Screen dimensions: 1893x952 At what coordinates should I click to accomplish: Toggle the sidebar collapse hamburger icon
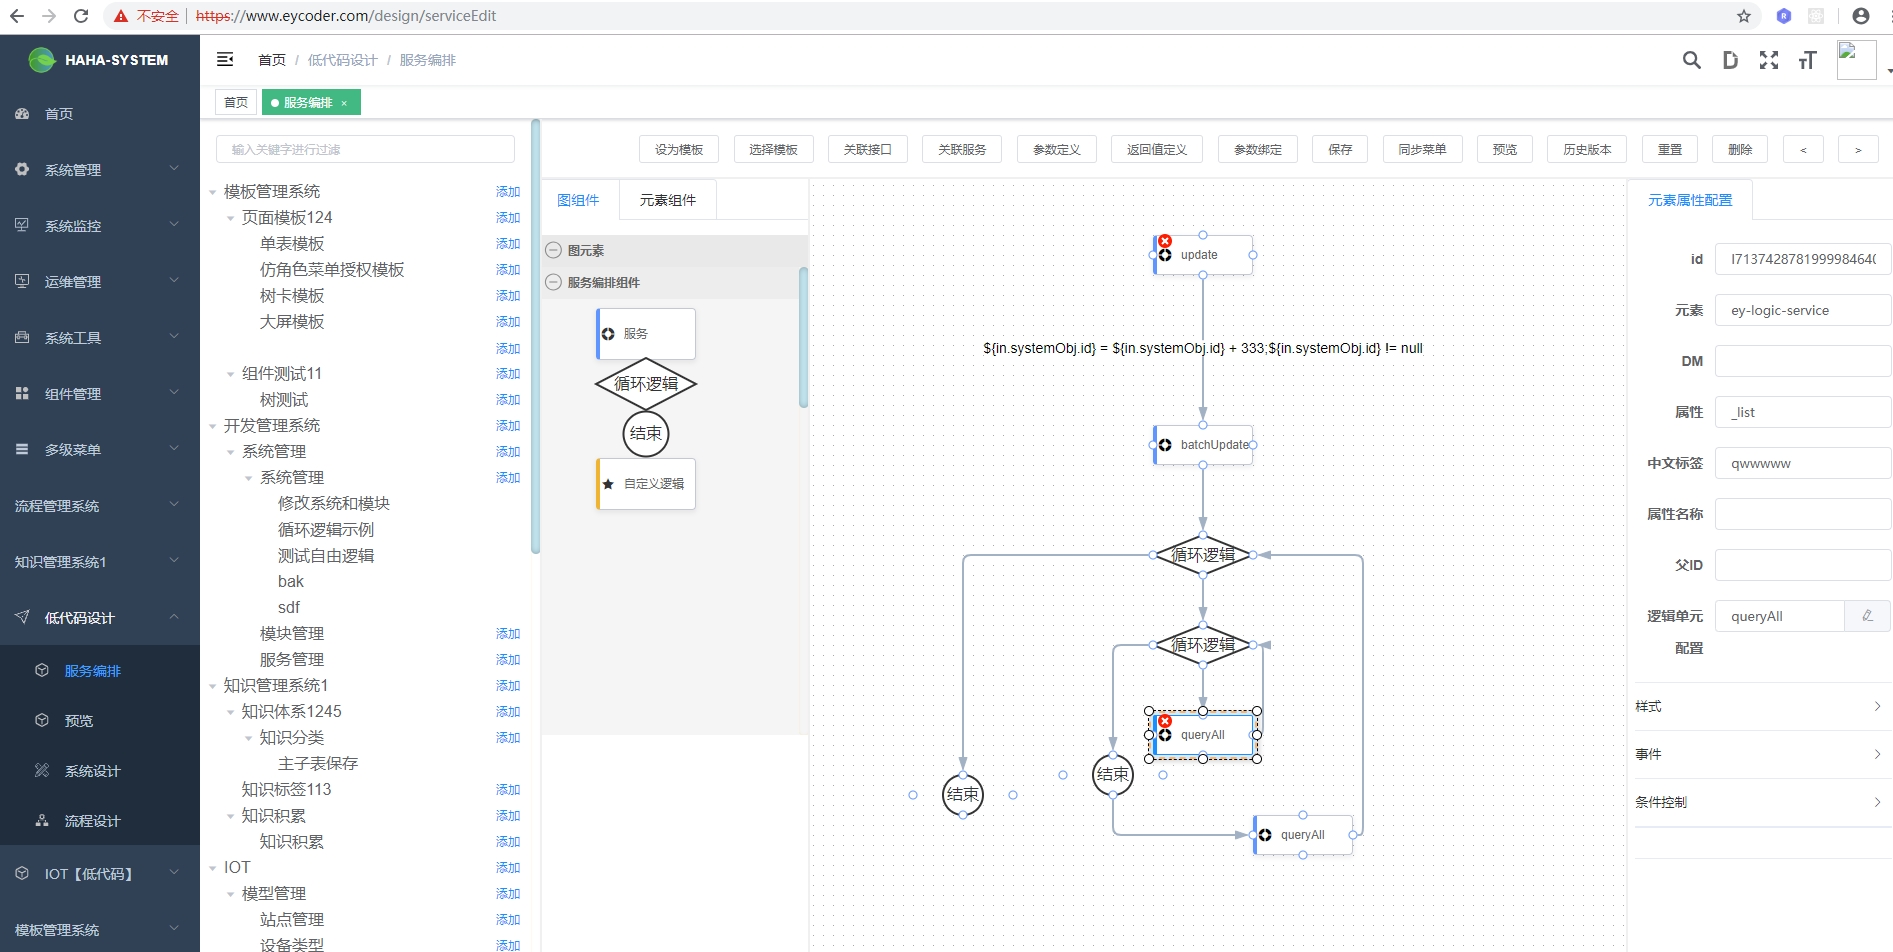pyautogui.click(x=225, y=60)
